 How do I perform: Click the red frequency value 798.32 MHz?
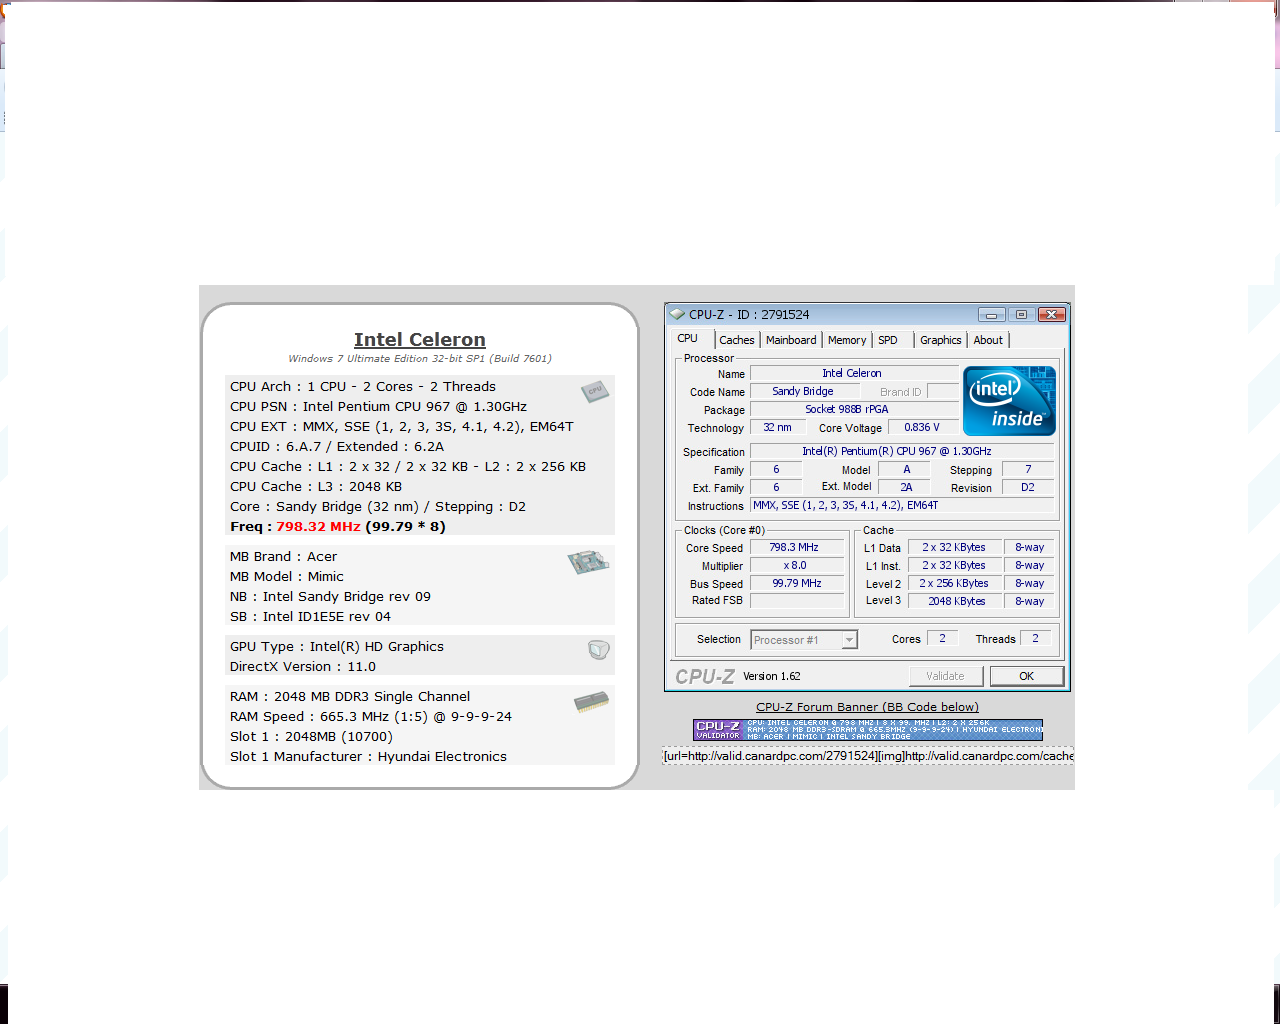point(318,527)
